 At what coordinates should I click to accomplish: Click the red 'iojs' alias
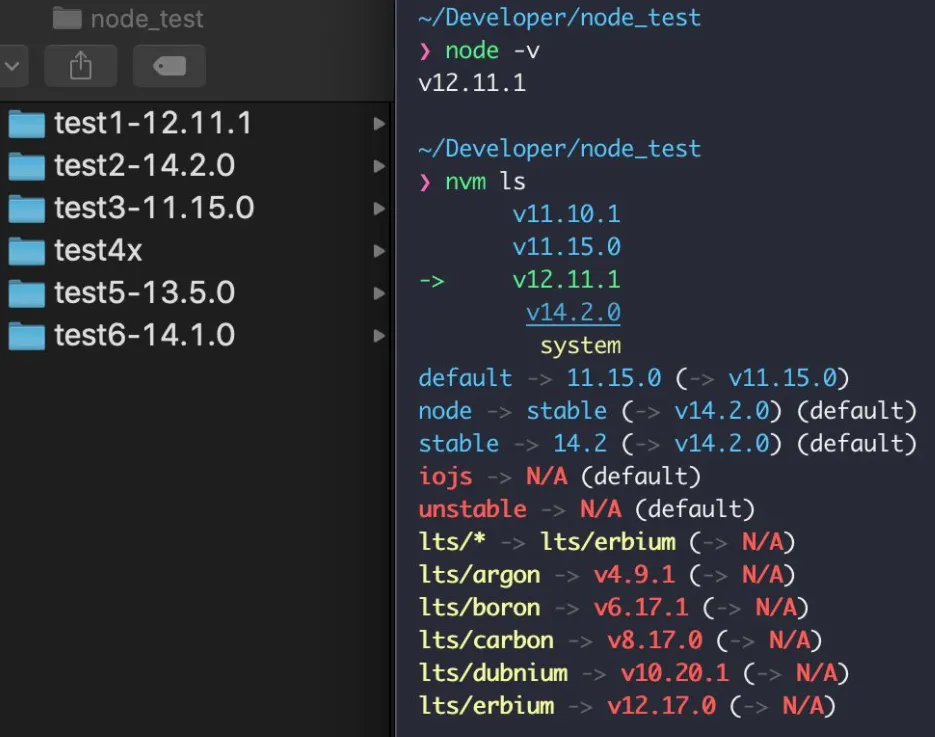click(445, 476)
